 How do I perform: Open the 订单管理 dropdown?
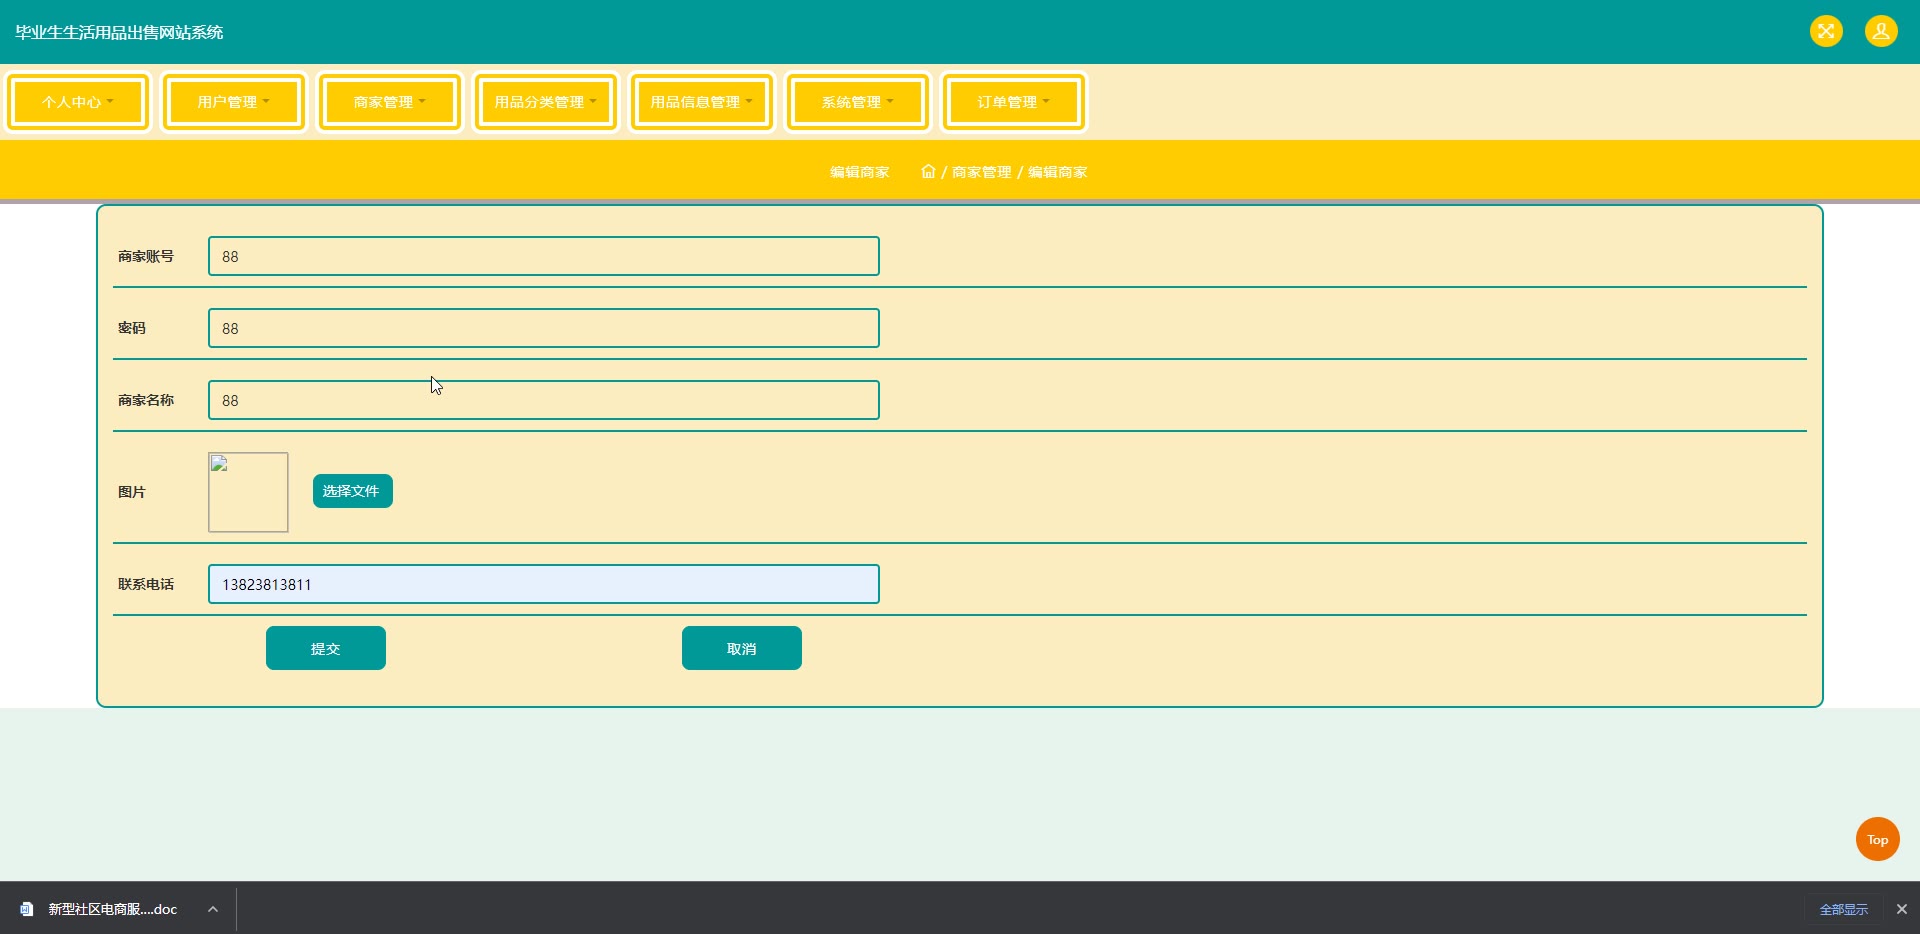coord(1014,102)
